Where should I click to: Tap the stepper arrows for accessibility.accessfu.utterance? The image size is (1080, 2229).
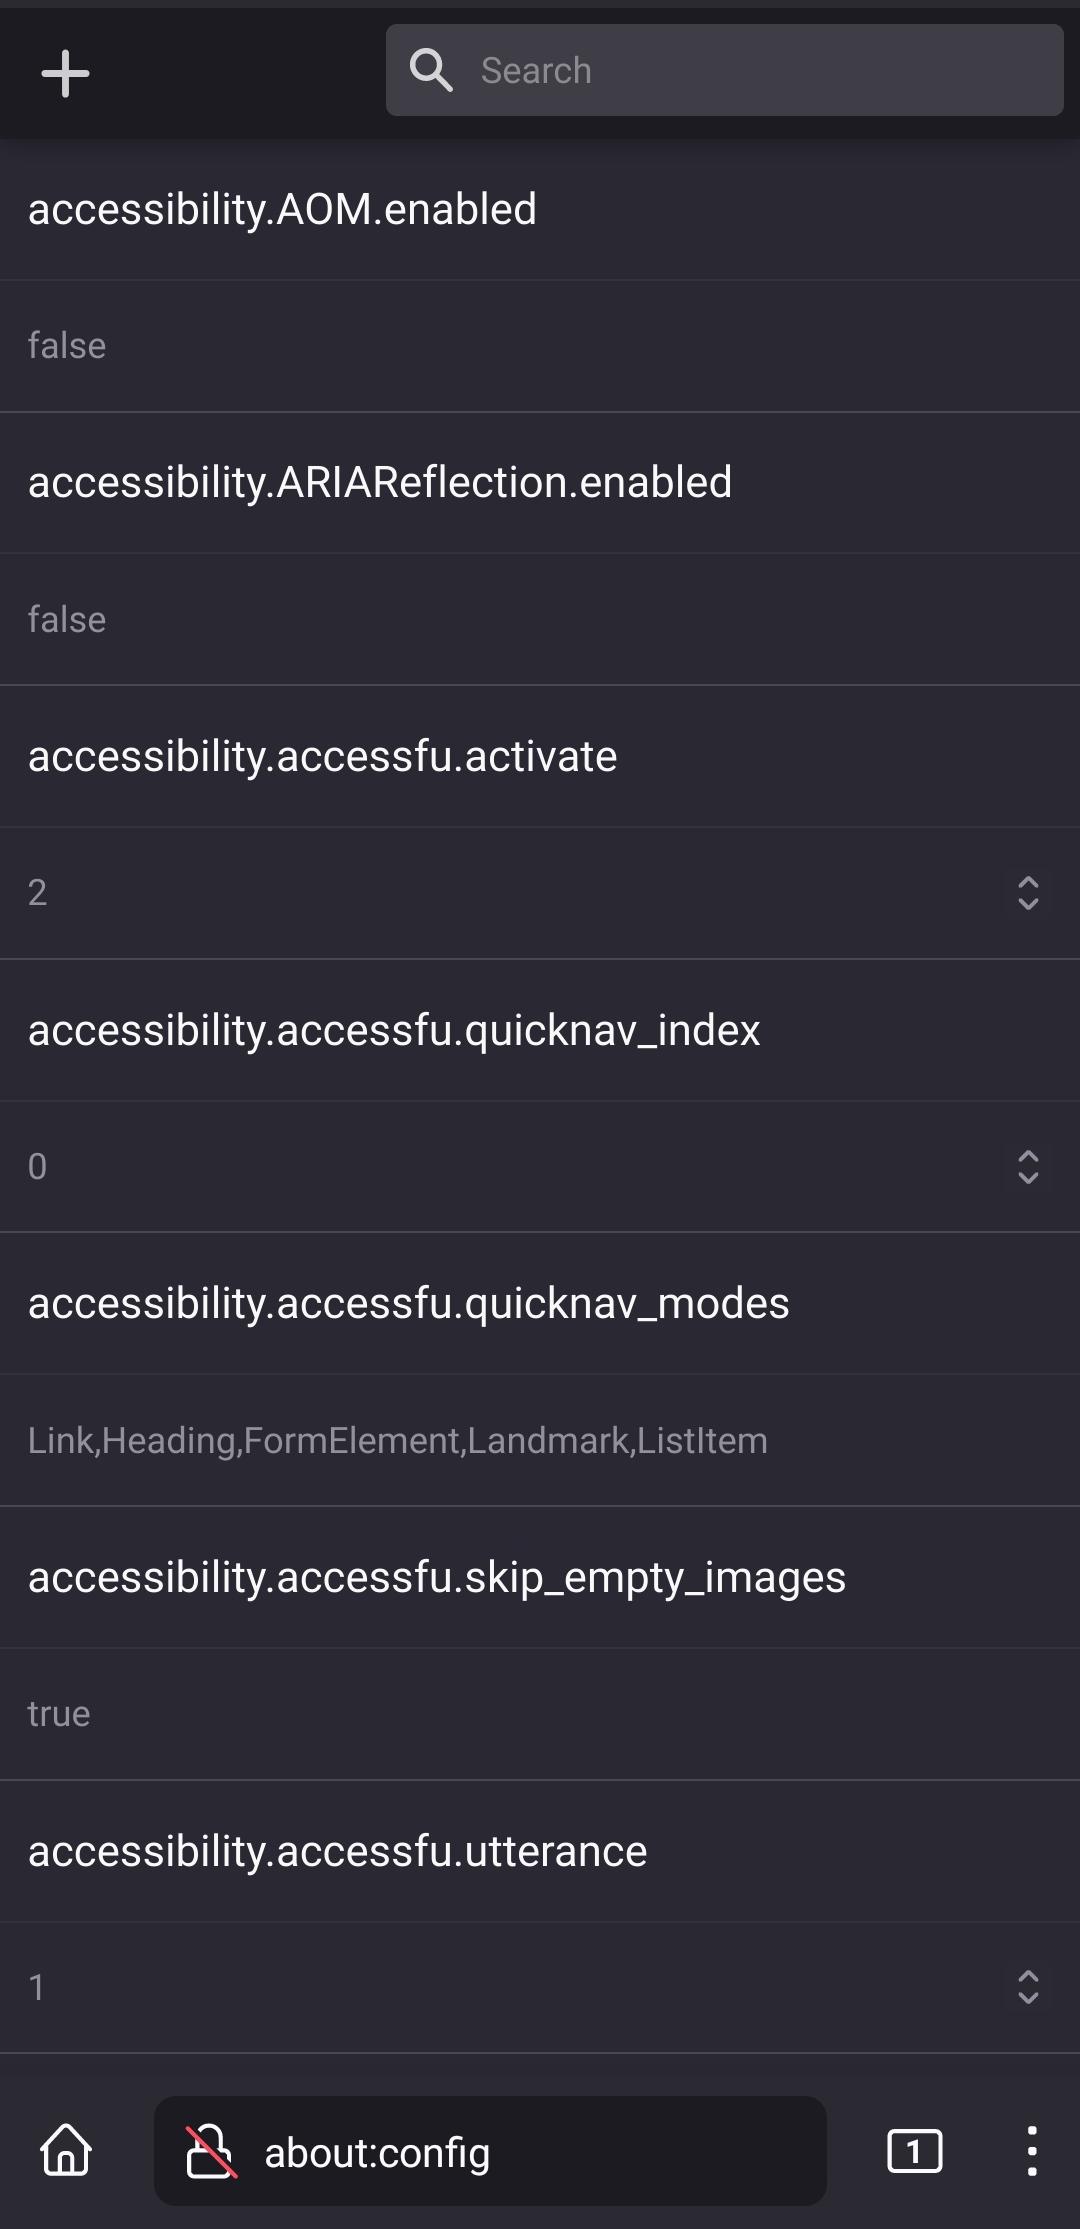tap(1030, 1988)
